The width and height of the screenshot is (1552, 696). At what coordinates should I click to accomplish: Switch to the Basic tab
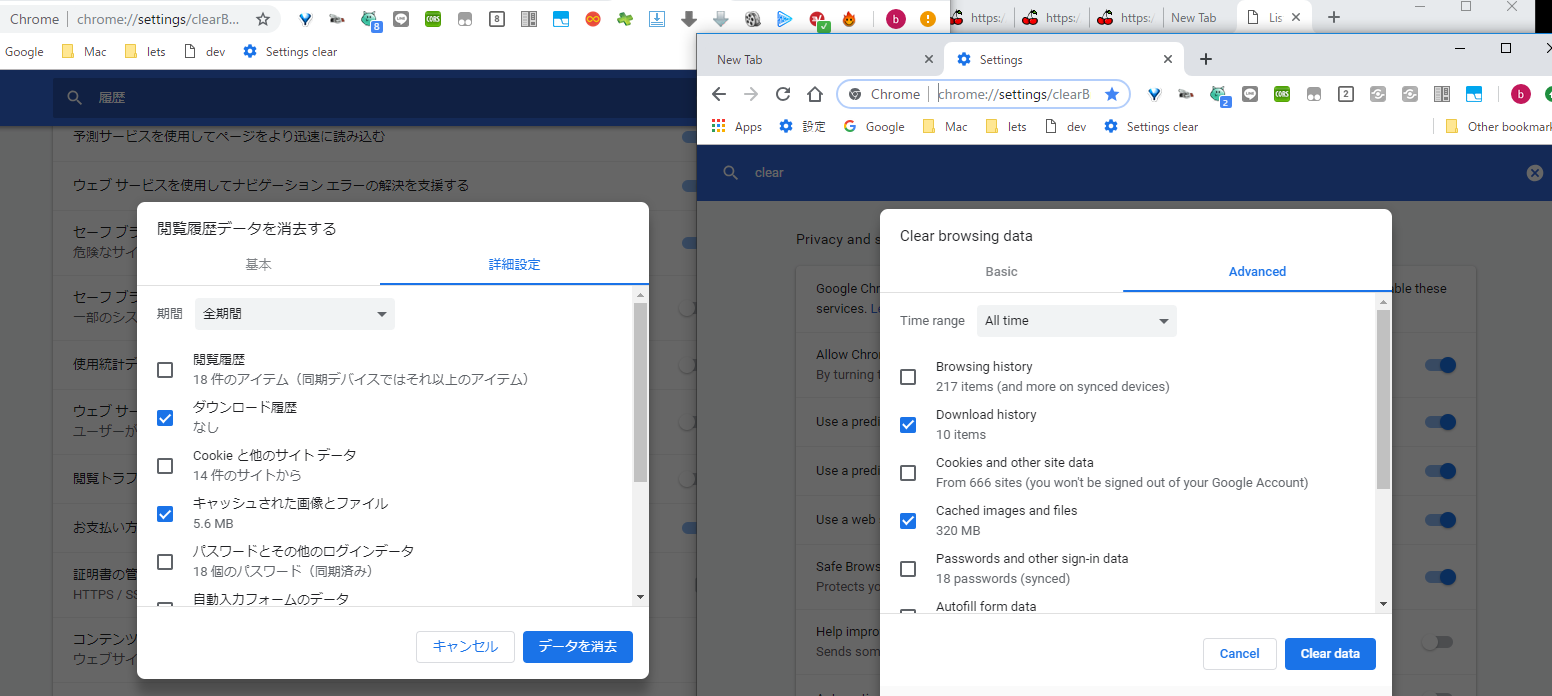1001,272
